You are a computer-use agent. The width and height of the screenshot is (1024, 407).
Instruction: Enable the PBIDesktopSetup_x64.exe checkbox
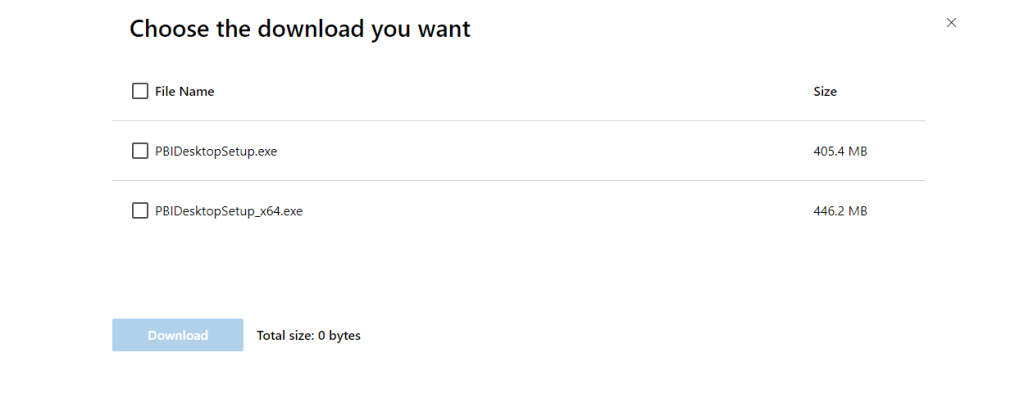point(140,211)
